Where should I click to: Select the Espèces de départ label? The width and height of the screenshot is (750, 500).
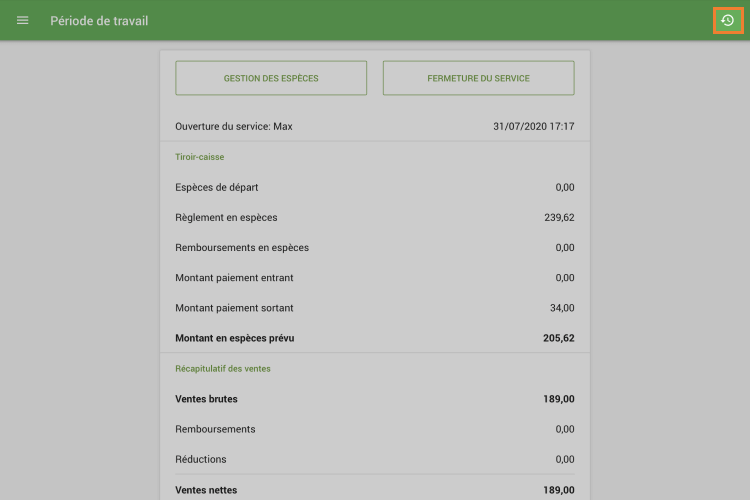pyautogui.click(x=217, y=187)
